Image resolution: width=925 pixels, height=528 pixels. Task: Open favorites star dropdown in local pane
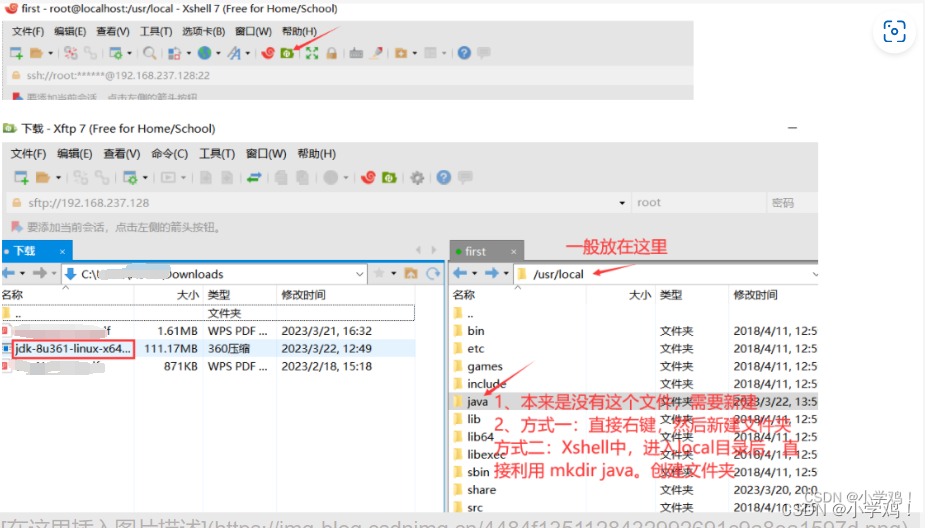[x=393, y=274]
